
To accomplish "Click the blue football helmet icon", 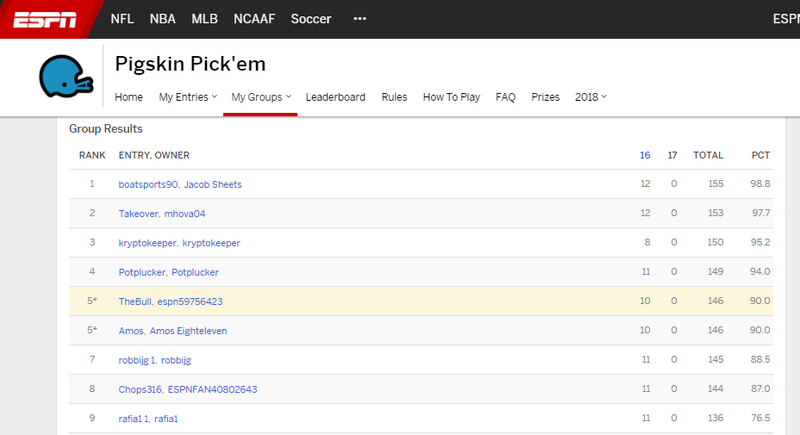I will click(66, 76).
